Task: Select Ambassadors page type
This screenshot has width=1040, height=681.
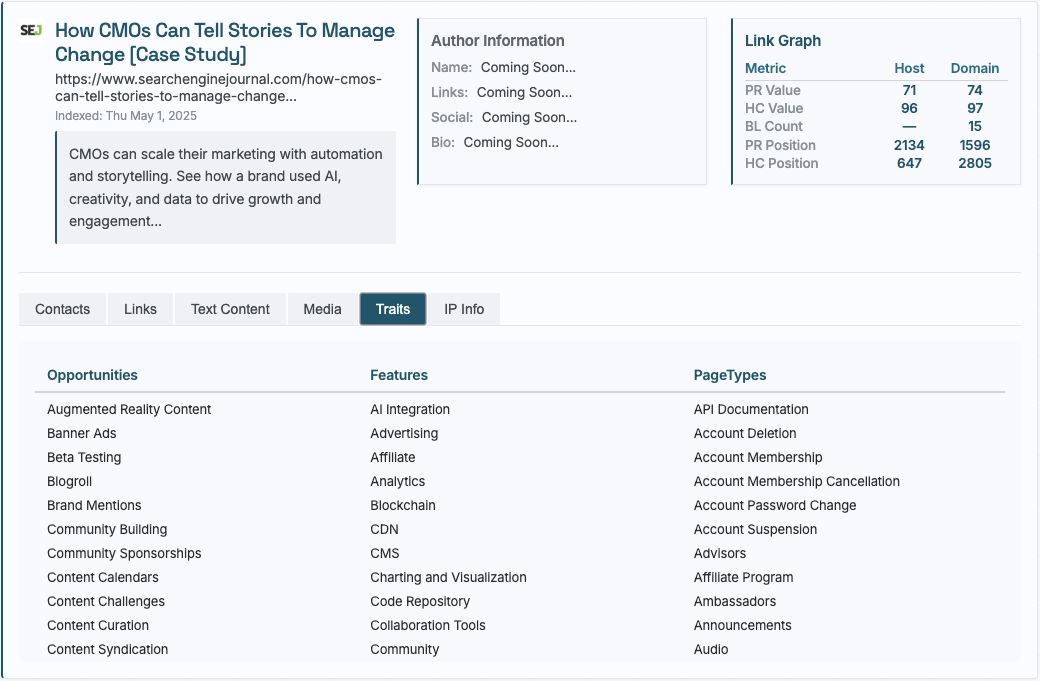Action: (735, 601)
